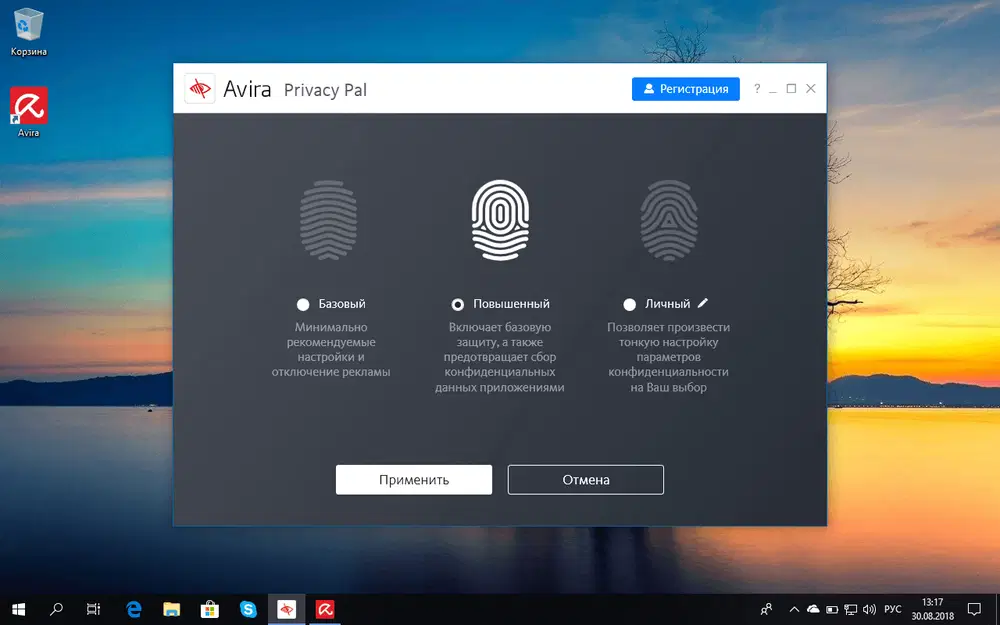Click the Повышенный profile fingerprint icon
Image resolution: width=1000 pixels, height=625 pixels.
(x=500, y=219)
